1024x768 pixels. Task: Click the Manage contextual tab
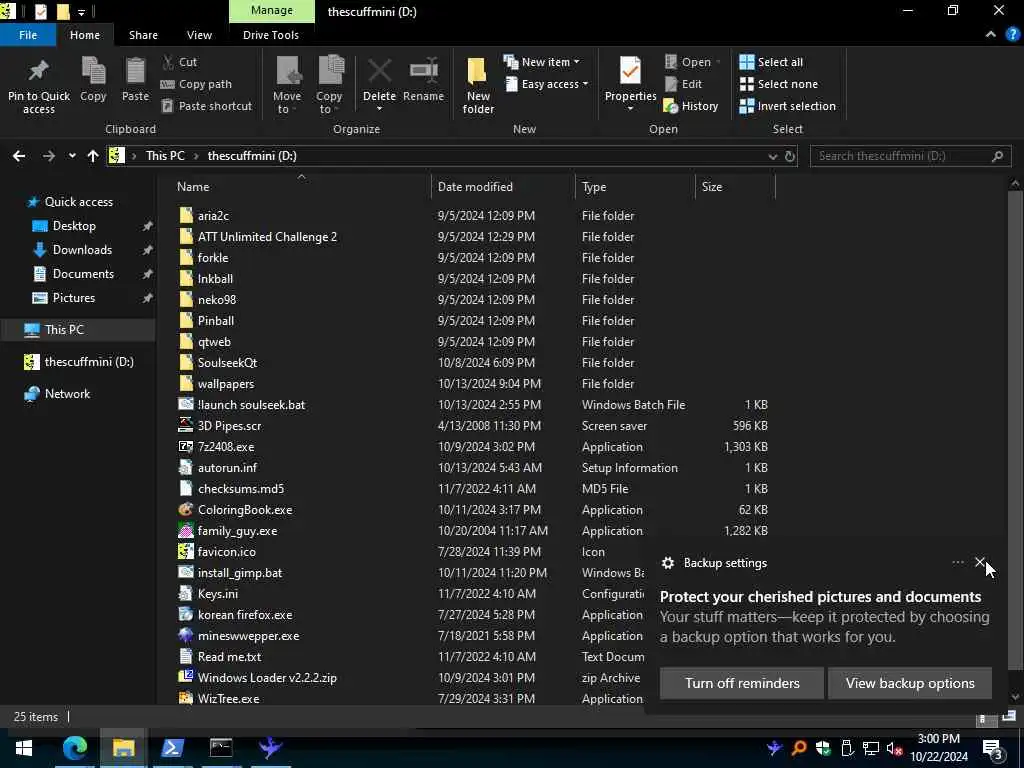click(272, 11)
